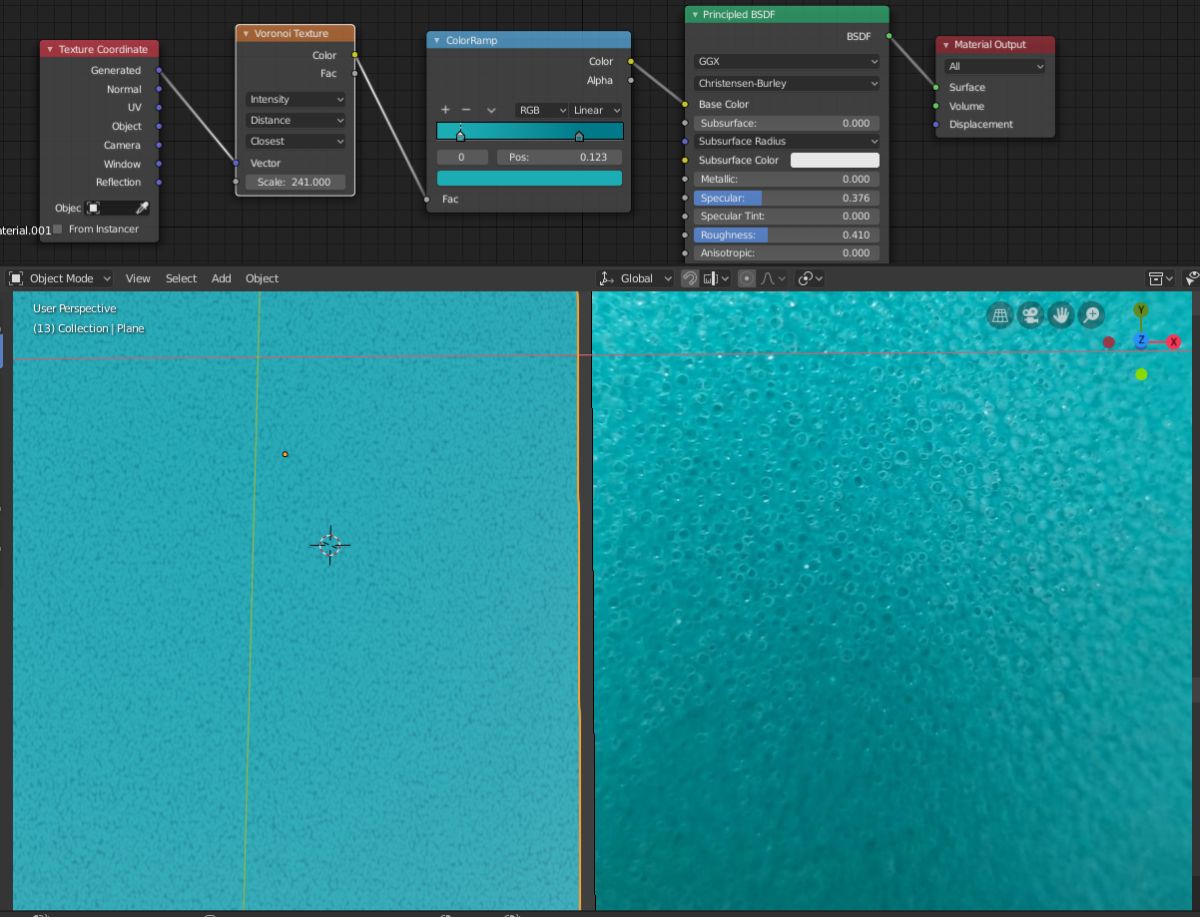
Task: Click the Voronoi Color output socket
Action: (355, 55)
